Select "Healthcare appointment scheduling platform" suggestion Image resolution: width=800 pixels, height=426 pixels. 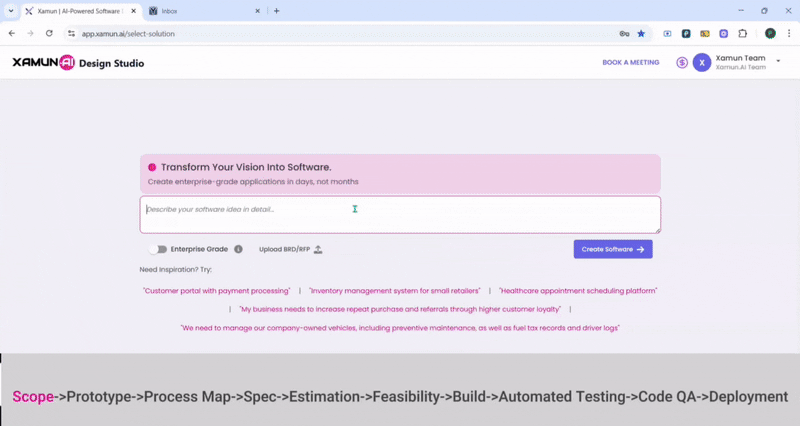point(578,291)
